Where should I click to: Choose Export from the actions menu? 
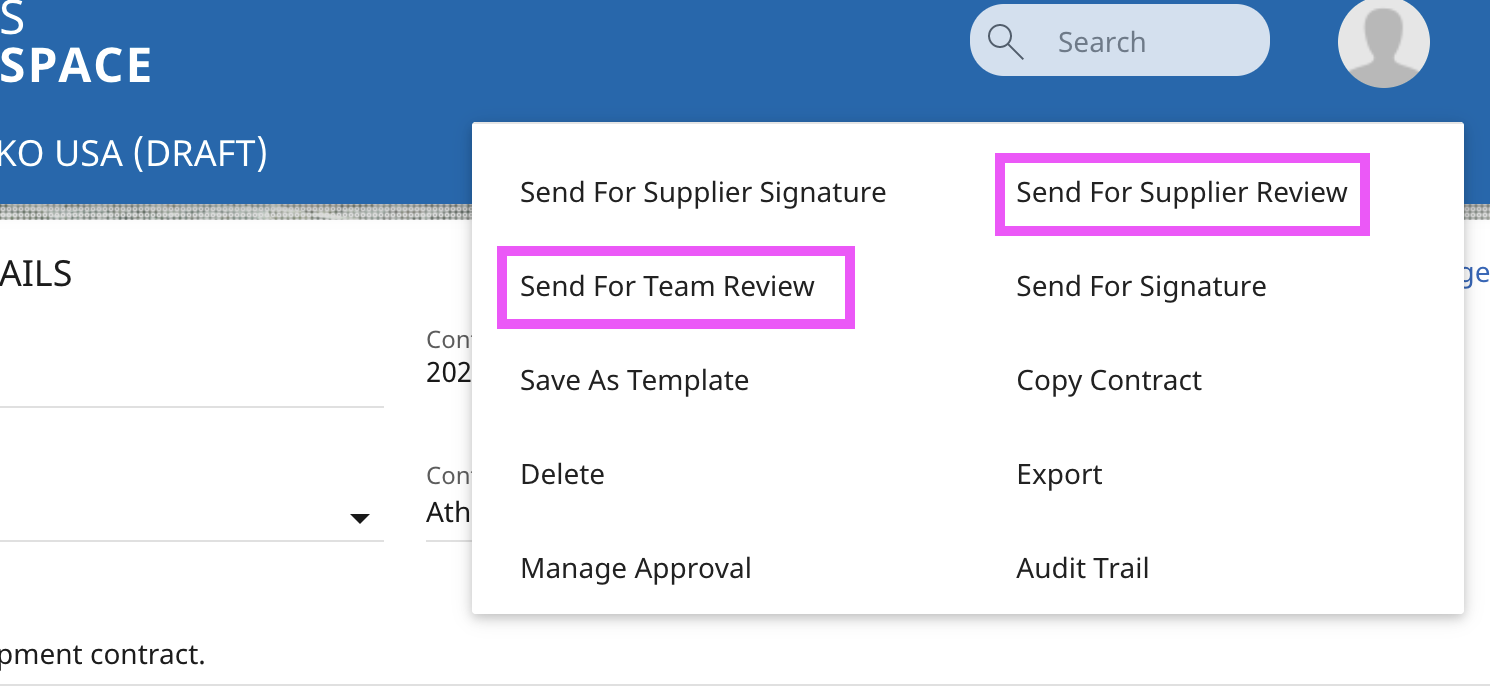coord(1059,474)
